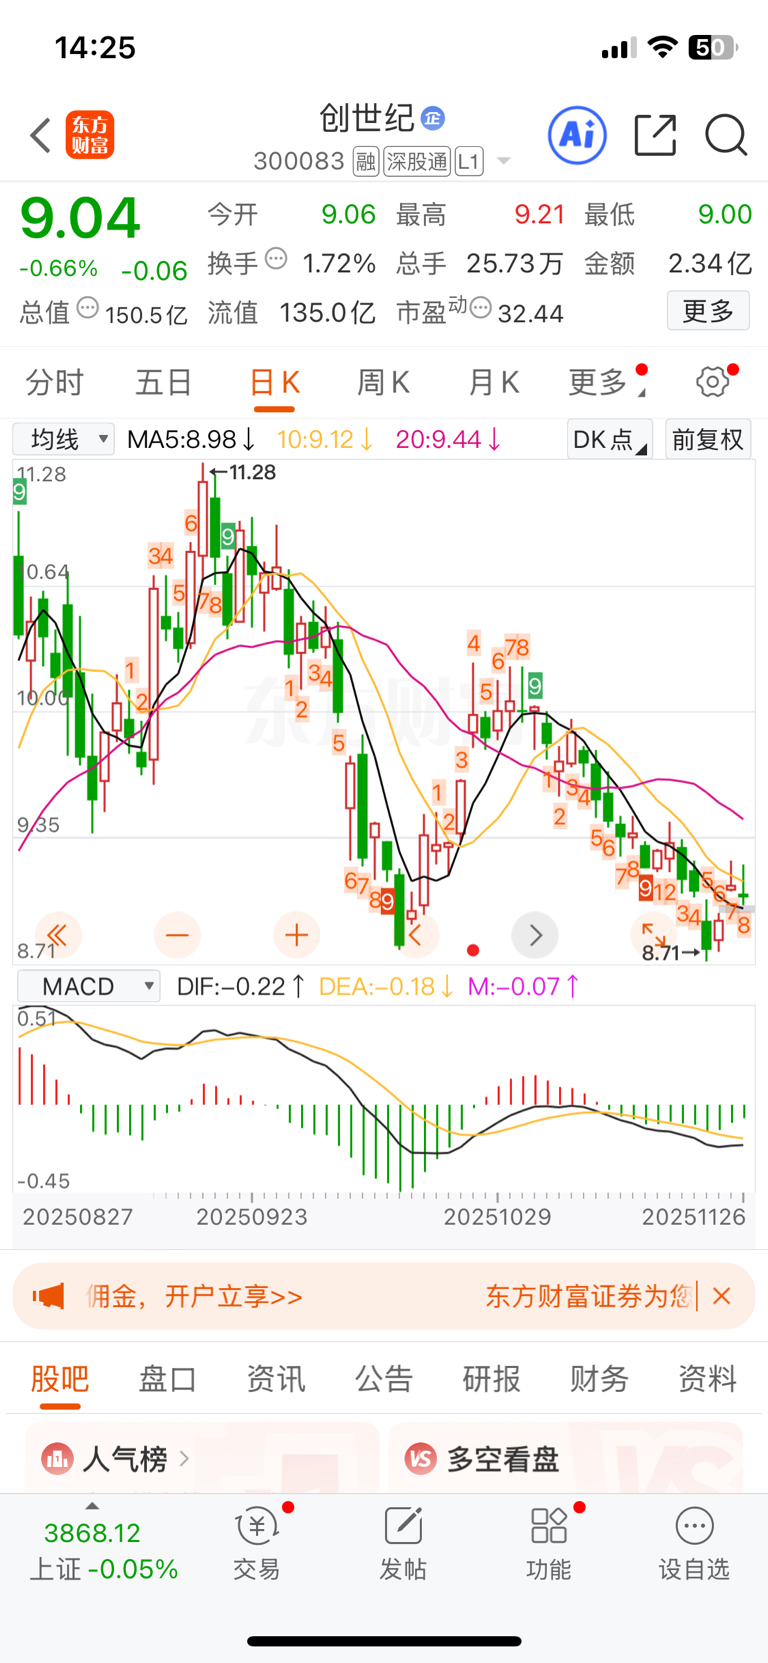The height and width of the screenshot is (1663, 768).
Task: Switch to the 分时 tab
Action: pyautogui.click(x=55, y=382)
